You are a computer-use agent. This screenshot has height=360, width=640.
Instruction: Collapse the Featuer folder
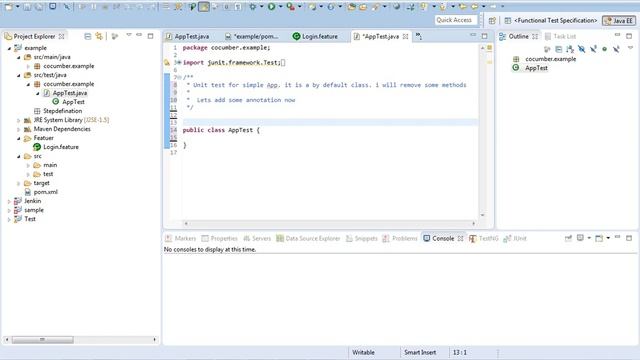18,138
